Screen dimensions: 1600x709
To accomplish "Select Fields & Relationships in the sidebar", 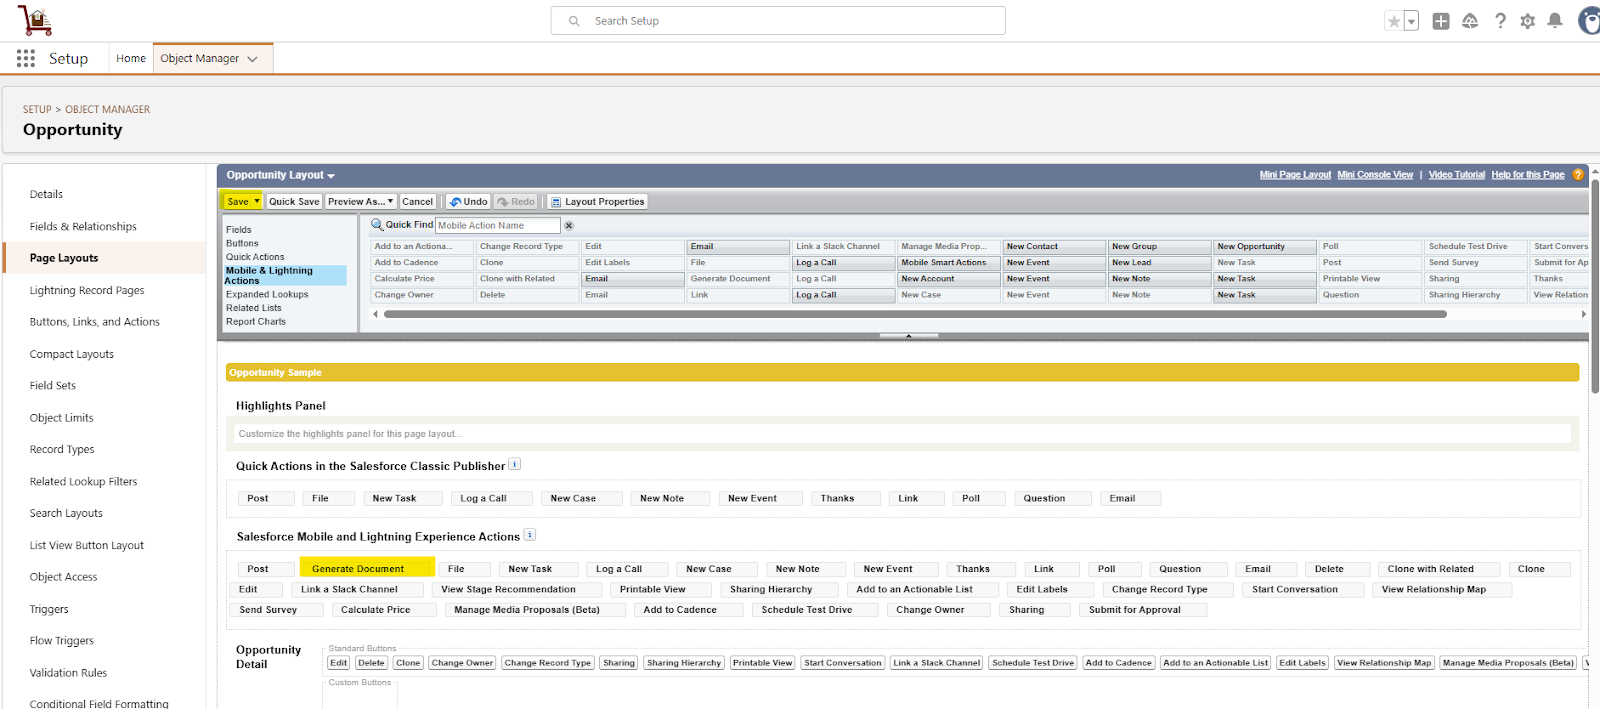I will pos(83,227).
